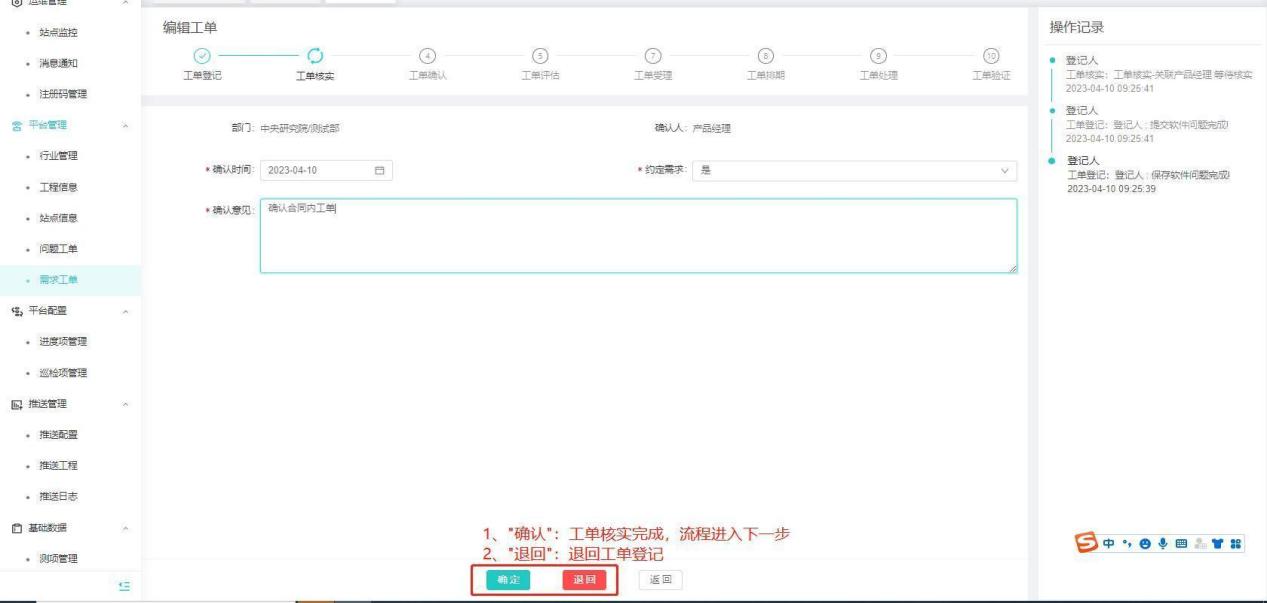The height and width of the screenshot is (603, 1267).
Task: Collapse the 基础数据 sidebar section
Action: (x=125, y=528)
